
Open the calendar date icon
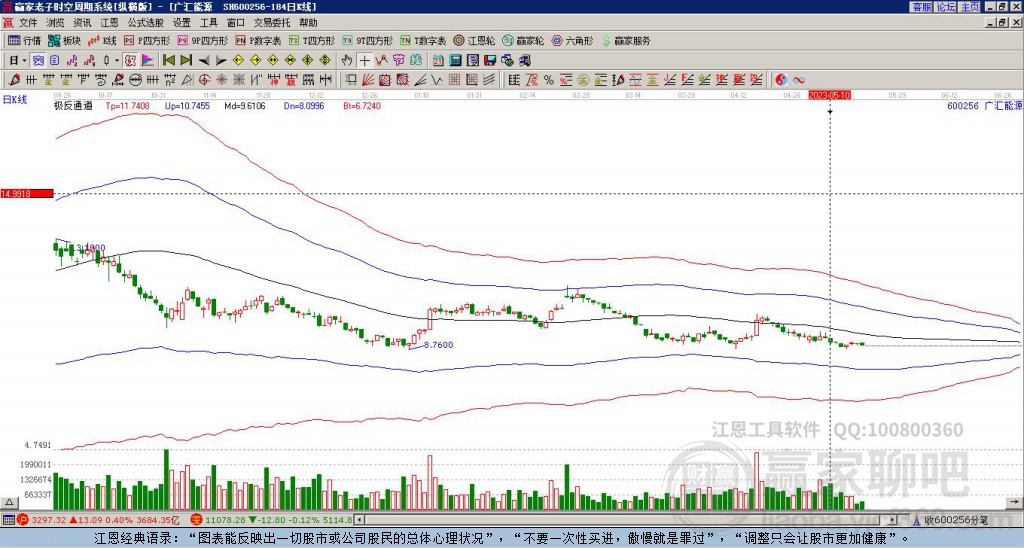[x=438, y=60]
